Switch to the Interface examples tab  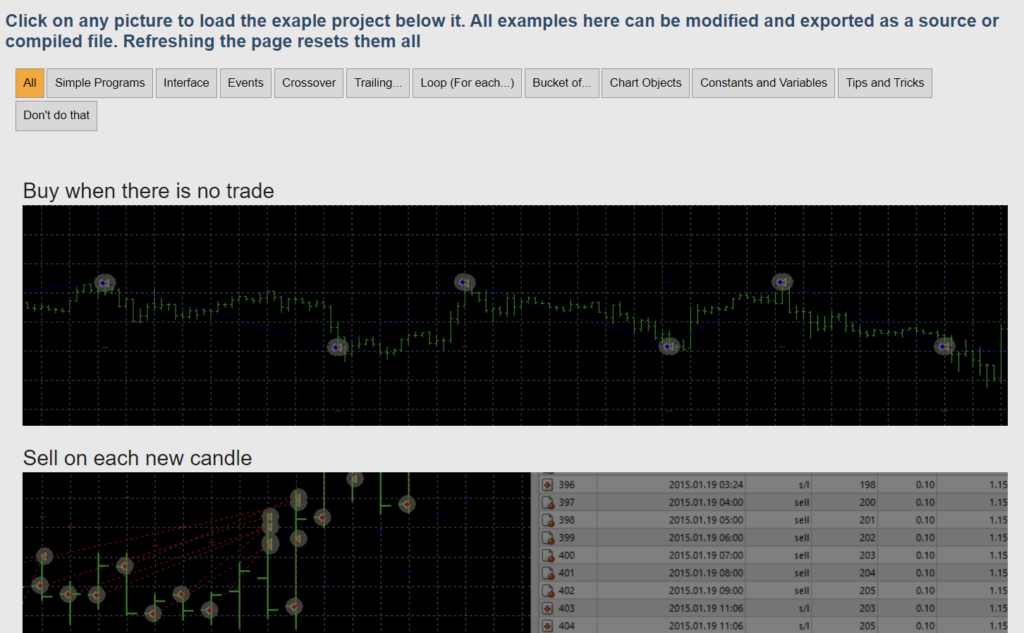[186, 83]
